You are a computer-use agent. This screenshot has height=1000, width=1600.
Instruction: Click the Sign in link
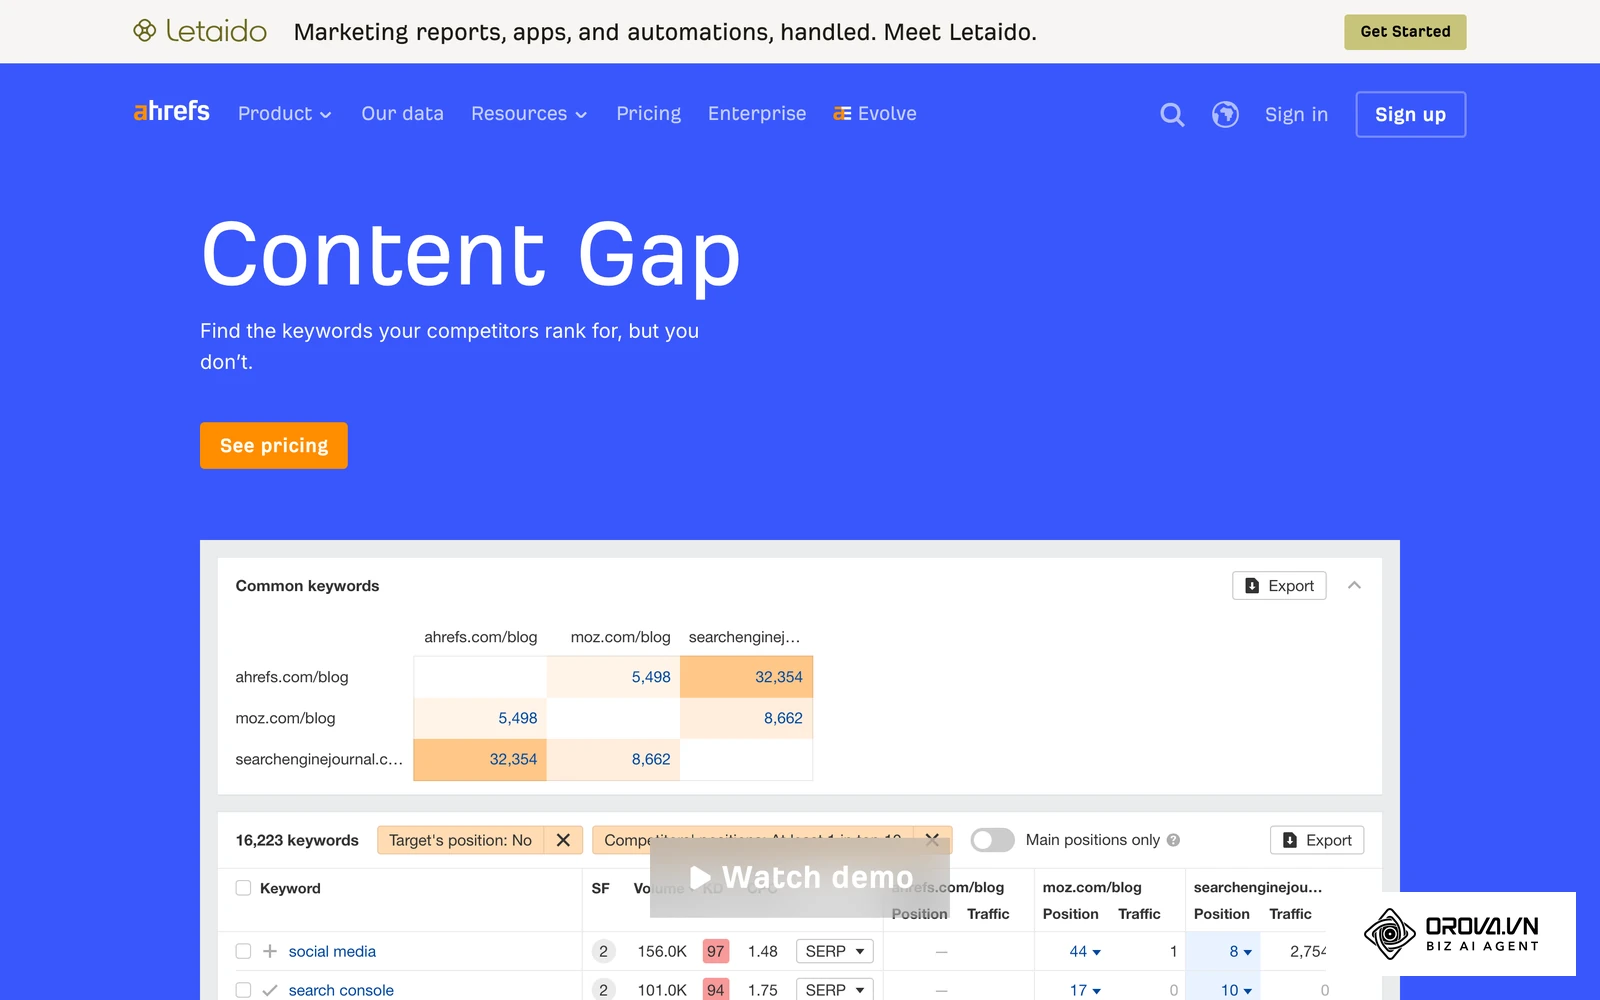(1296, 115)
